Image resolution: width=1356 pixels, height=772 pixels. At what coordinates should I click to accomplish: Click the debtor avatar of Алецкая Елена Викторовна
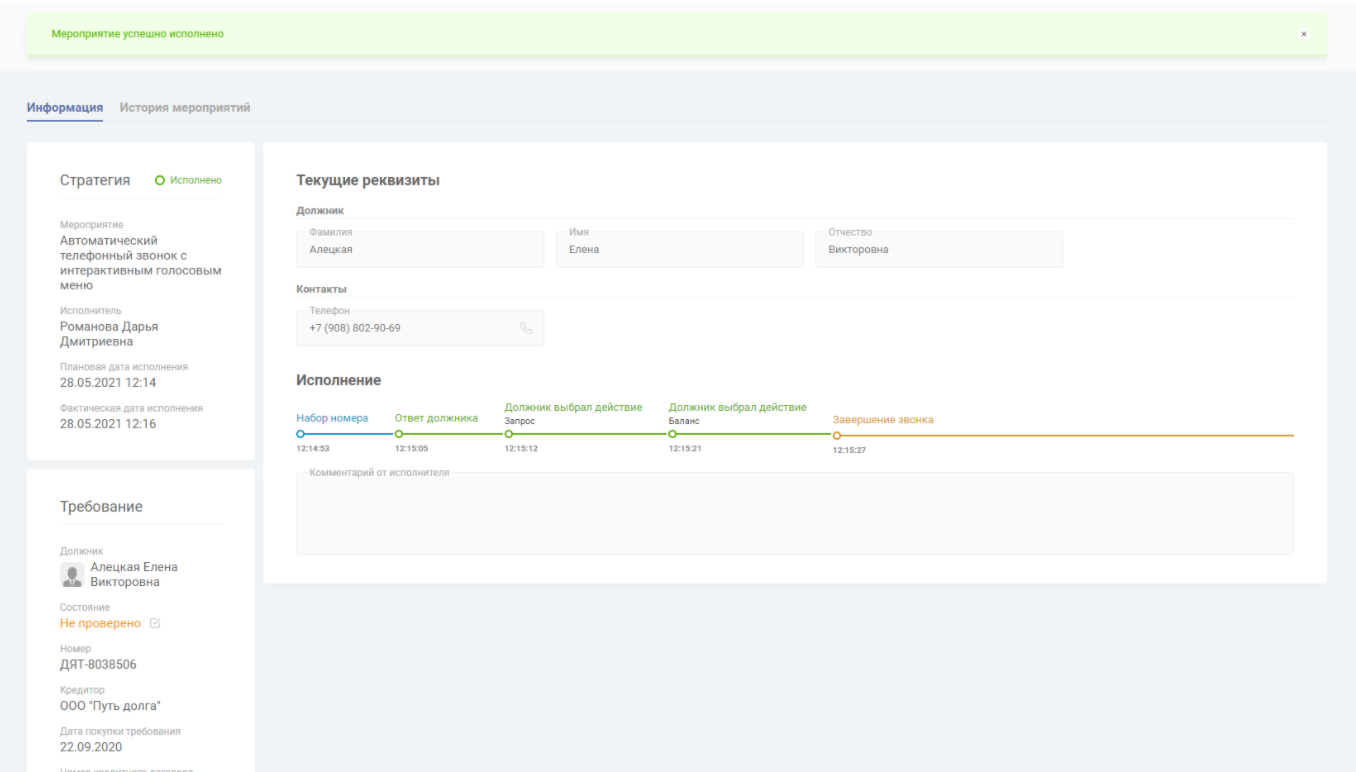pos(72,575)
